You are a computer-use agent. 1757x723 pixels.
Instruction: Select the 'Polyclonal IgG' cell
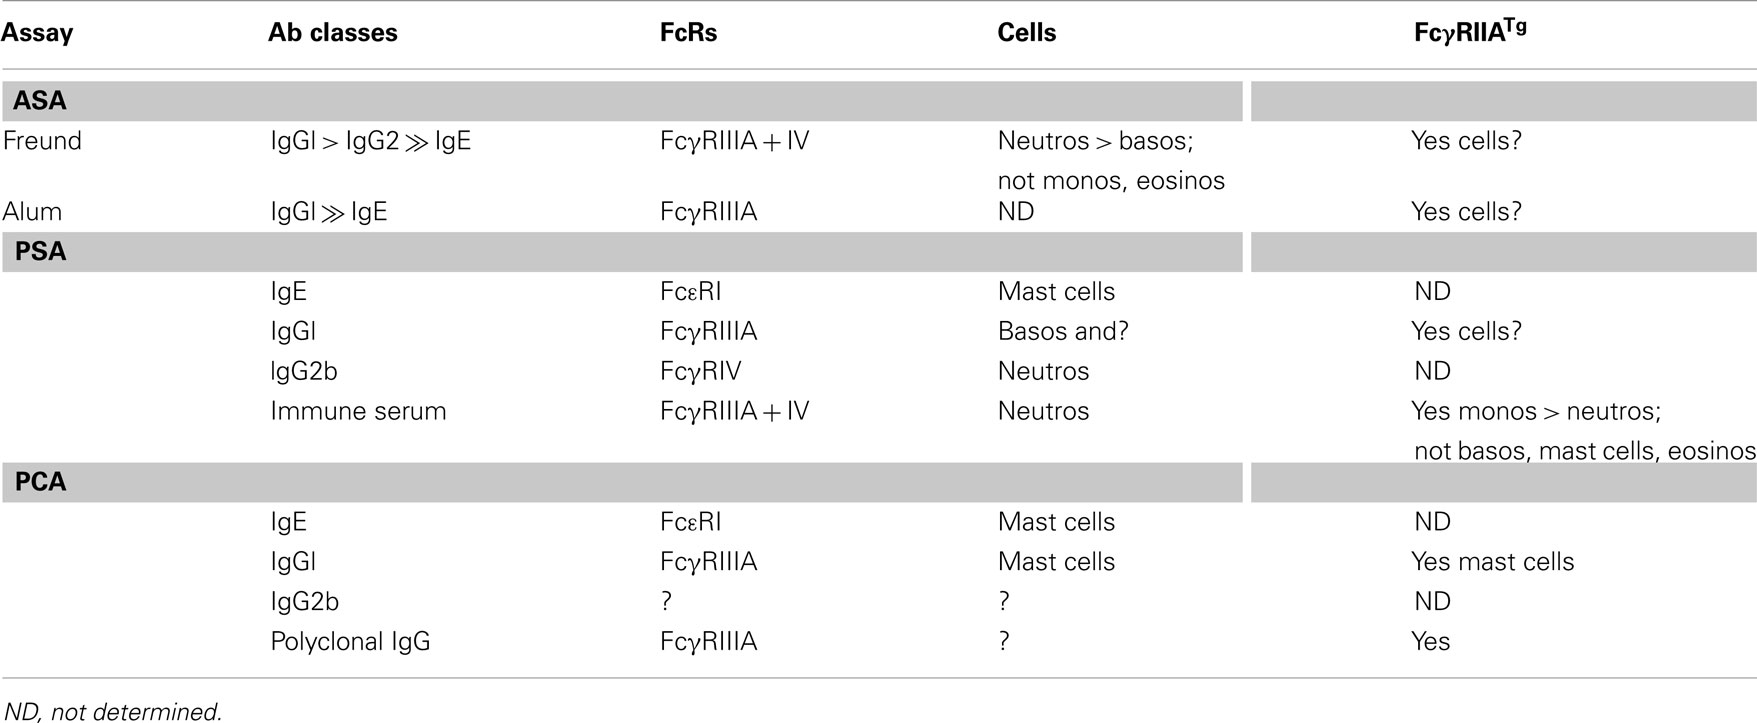pyautogui.click(x=350, y=641)
